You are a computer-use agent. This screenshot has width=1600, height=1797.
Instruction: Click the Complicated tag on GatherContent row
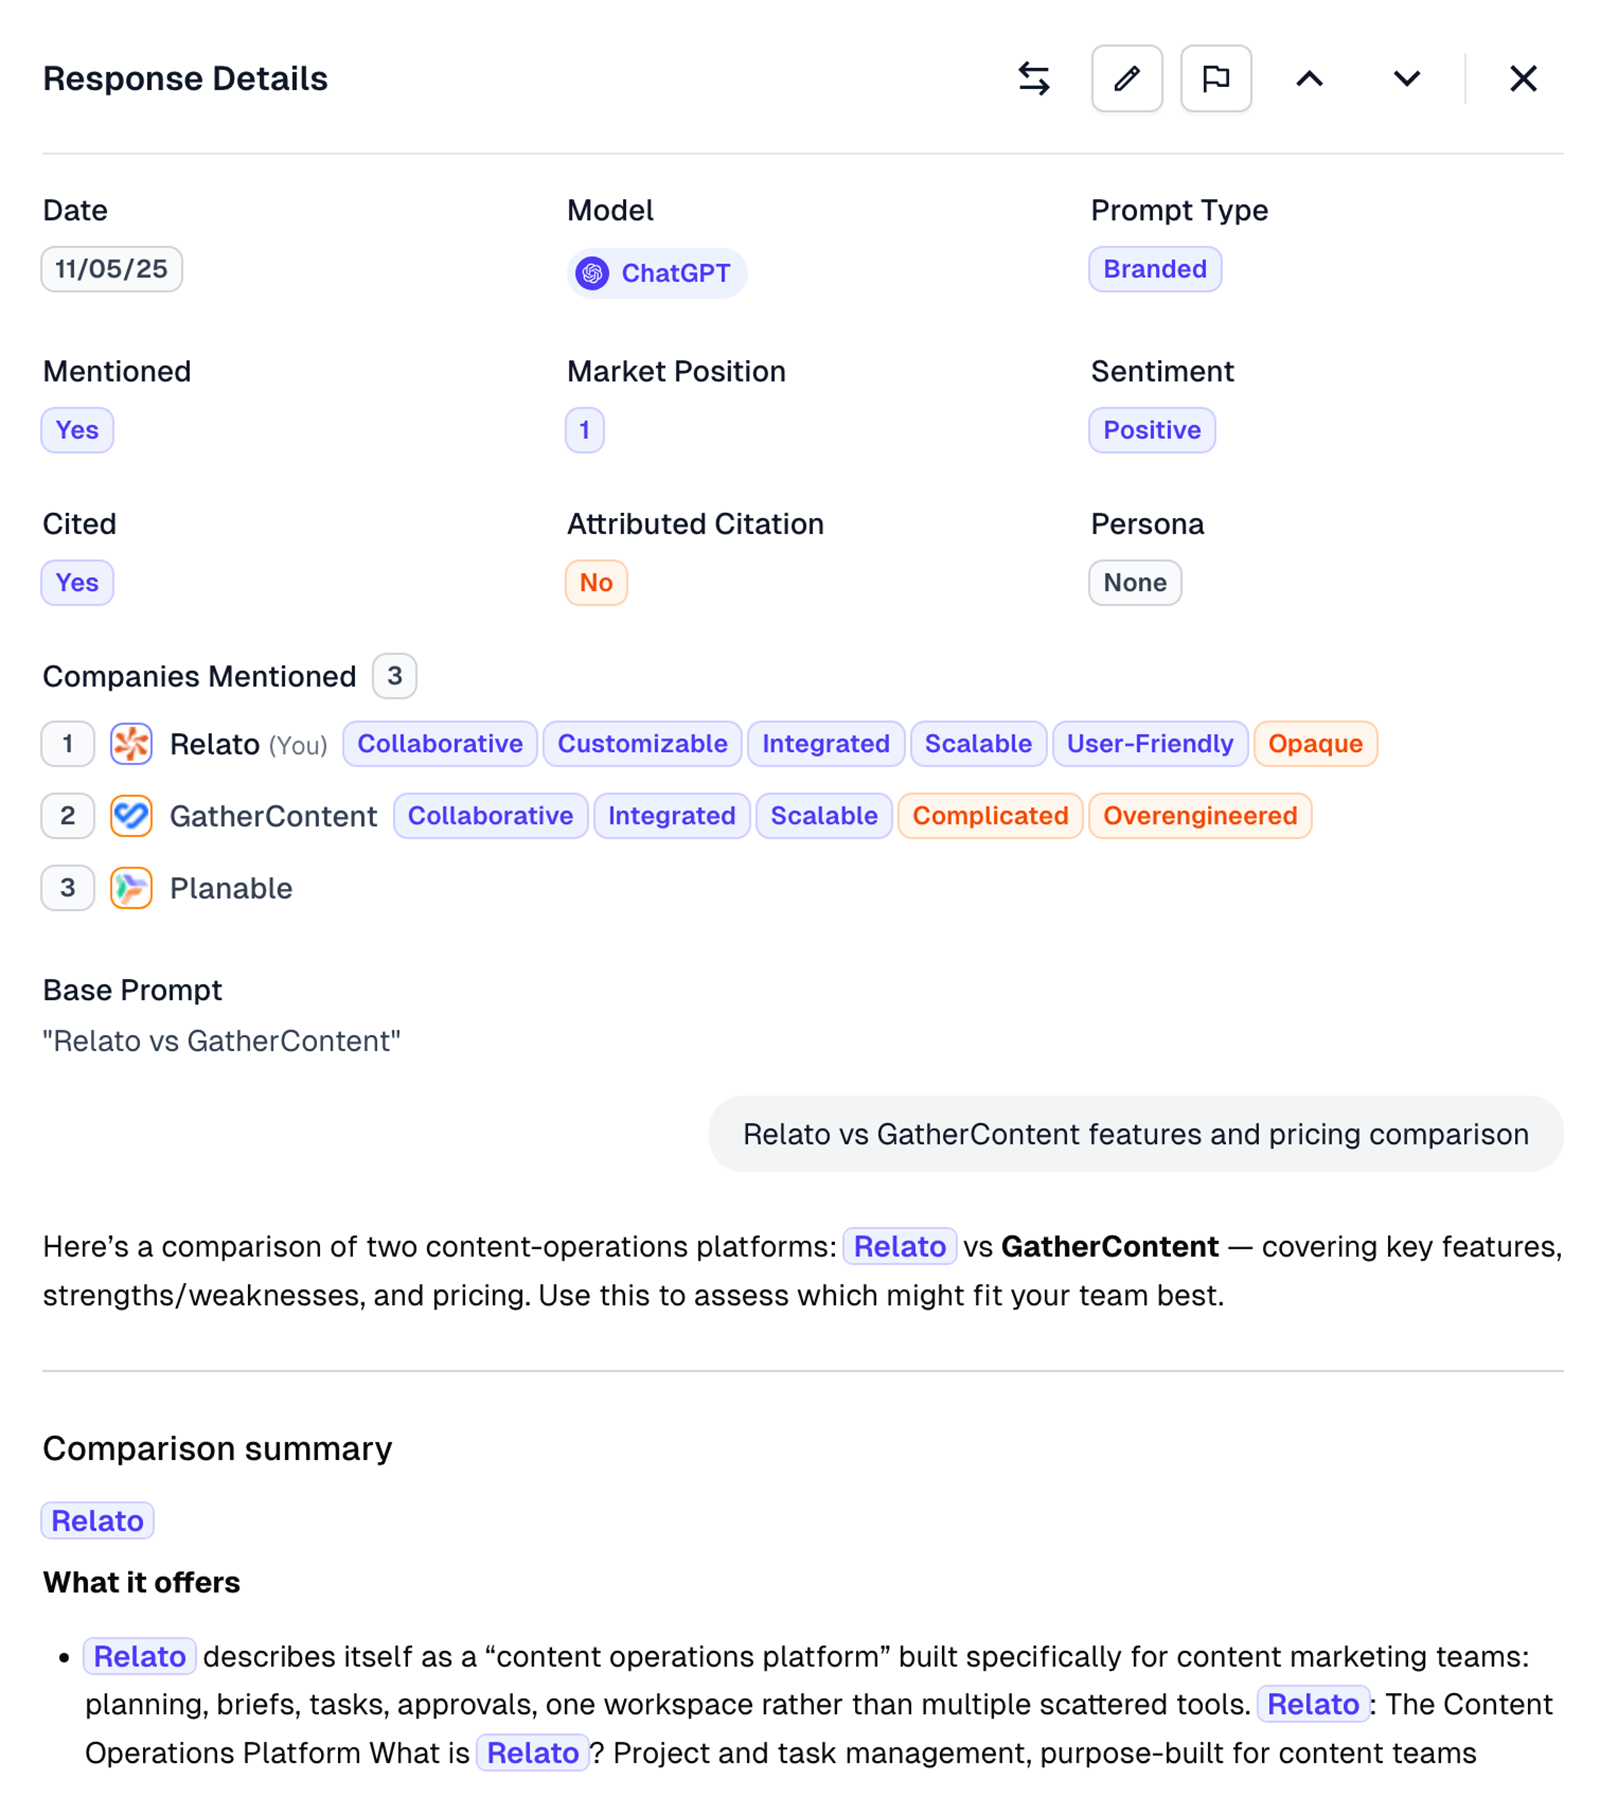[990, 816]
